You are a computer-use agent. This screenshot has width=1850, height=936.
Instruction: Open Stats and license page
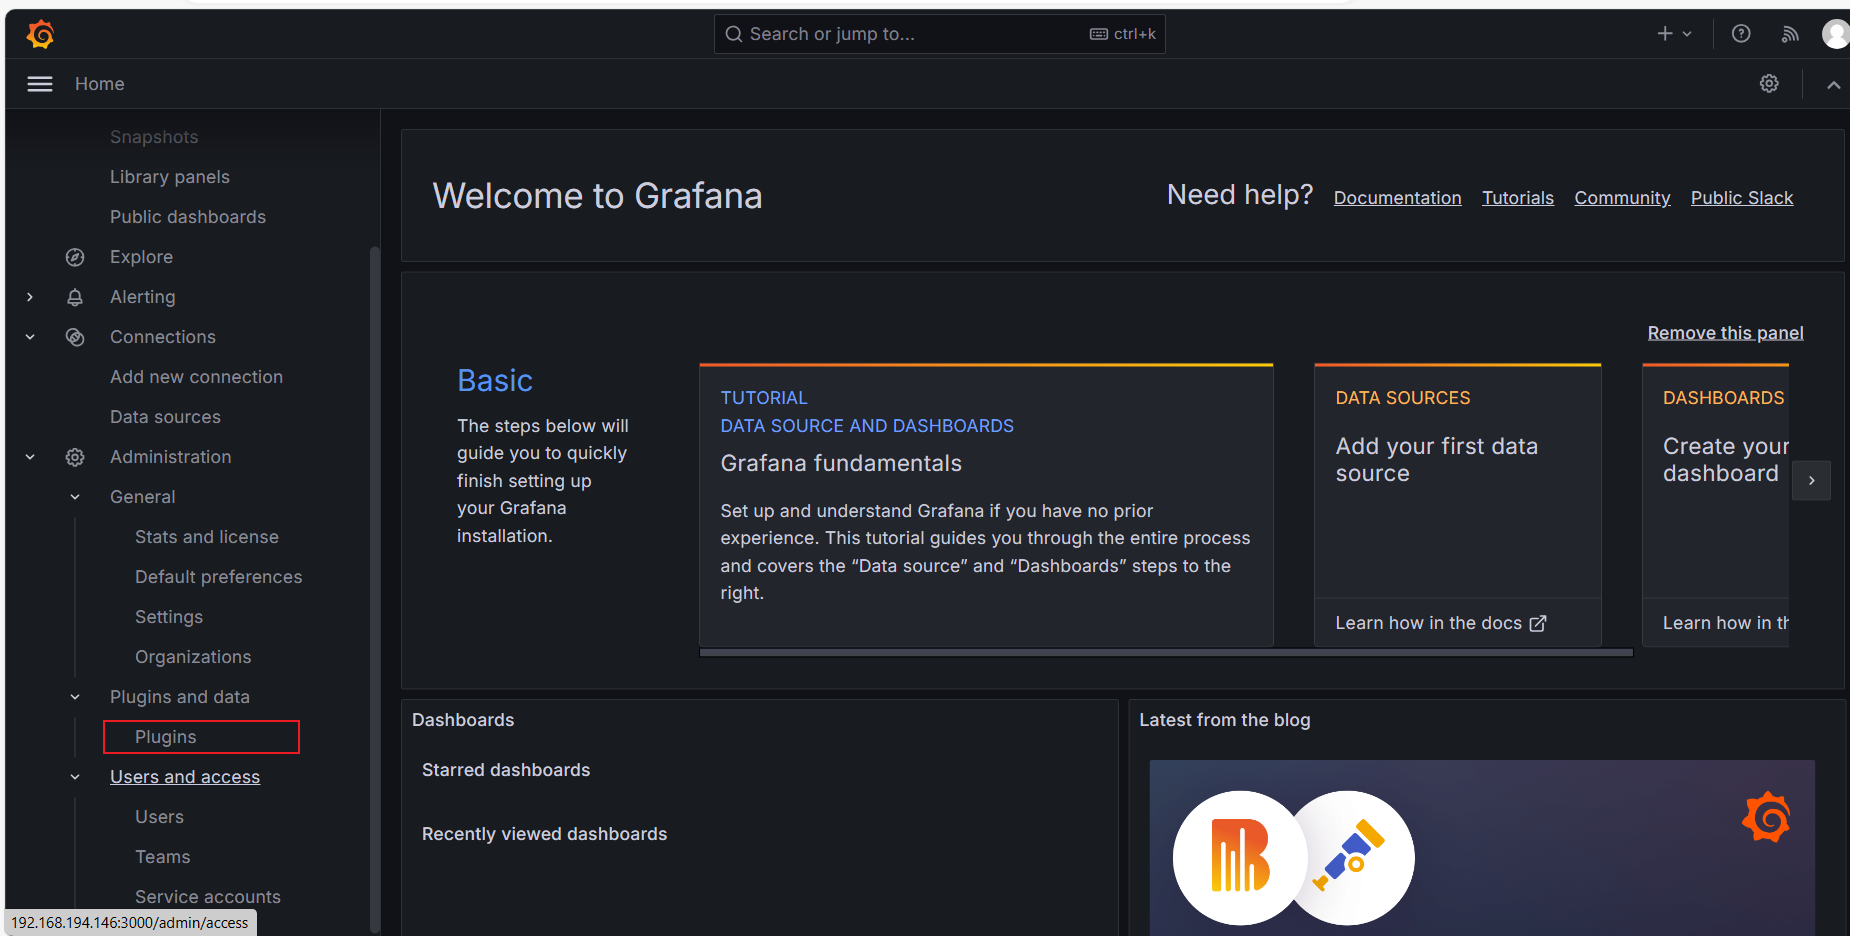click(x=207, y=537)
